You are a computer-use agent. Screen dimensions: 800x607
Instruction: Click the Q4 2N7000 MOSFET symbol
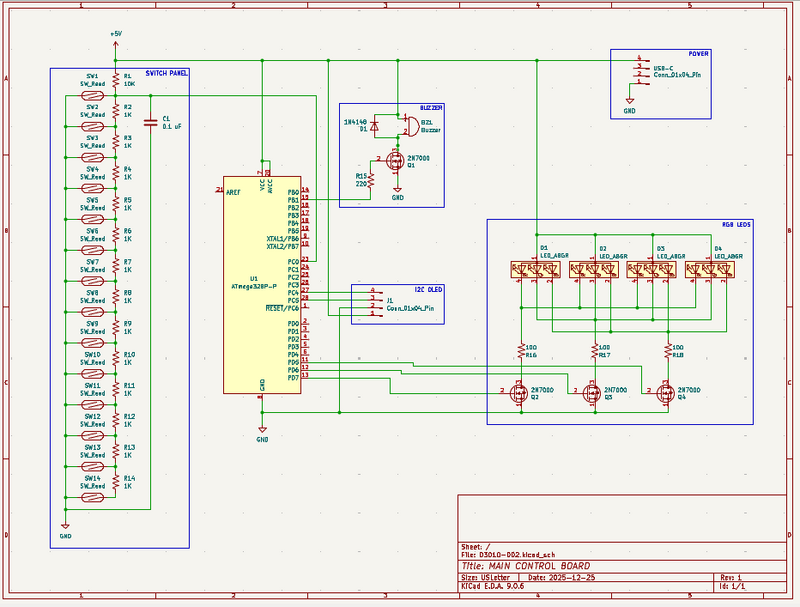click(x=665, y=393)
